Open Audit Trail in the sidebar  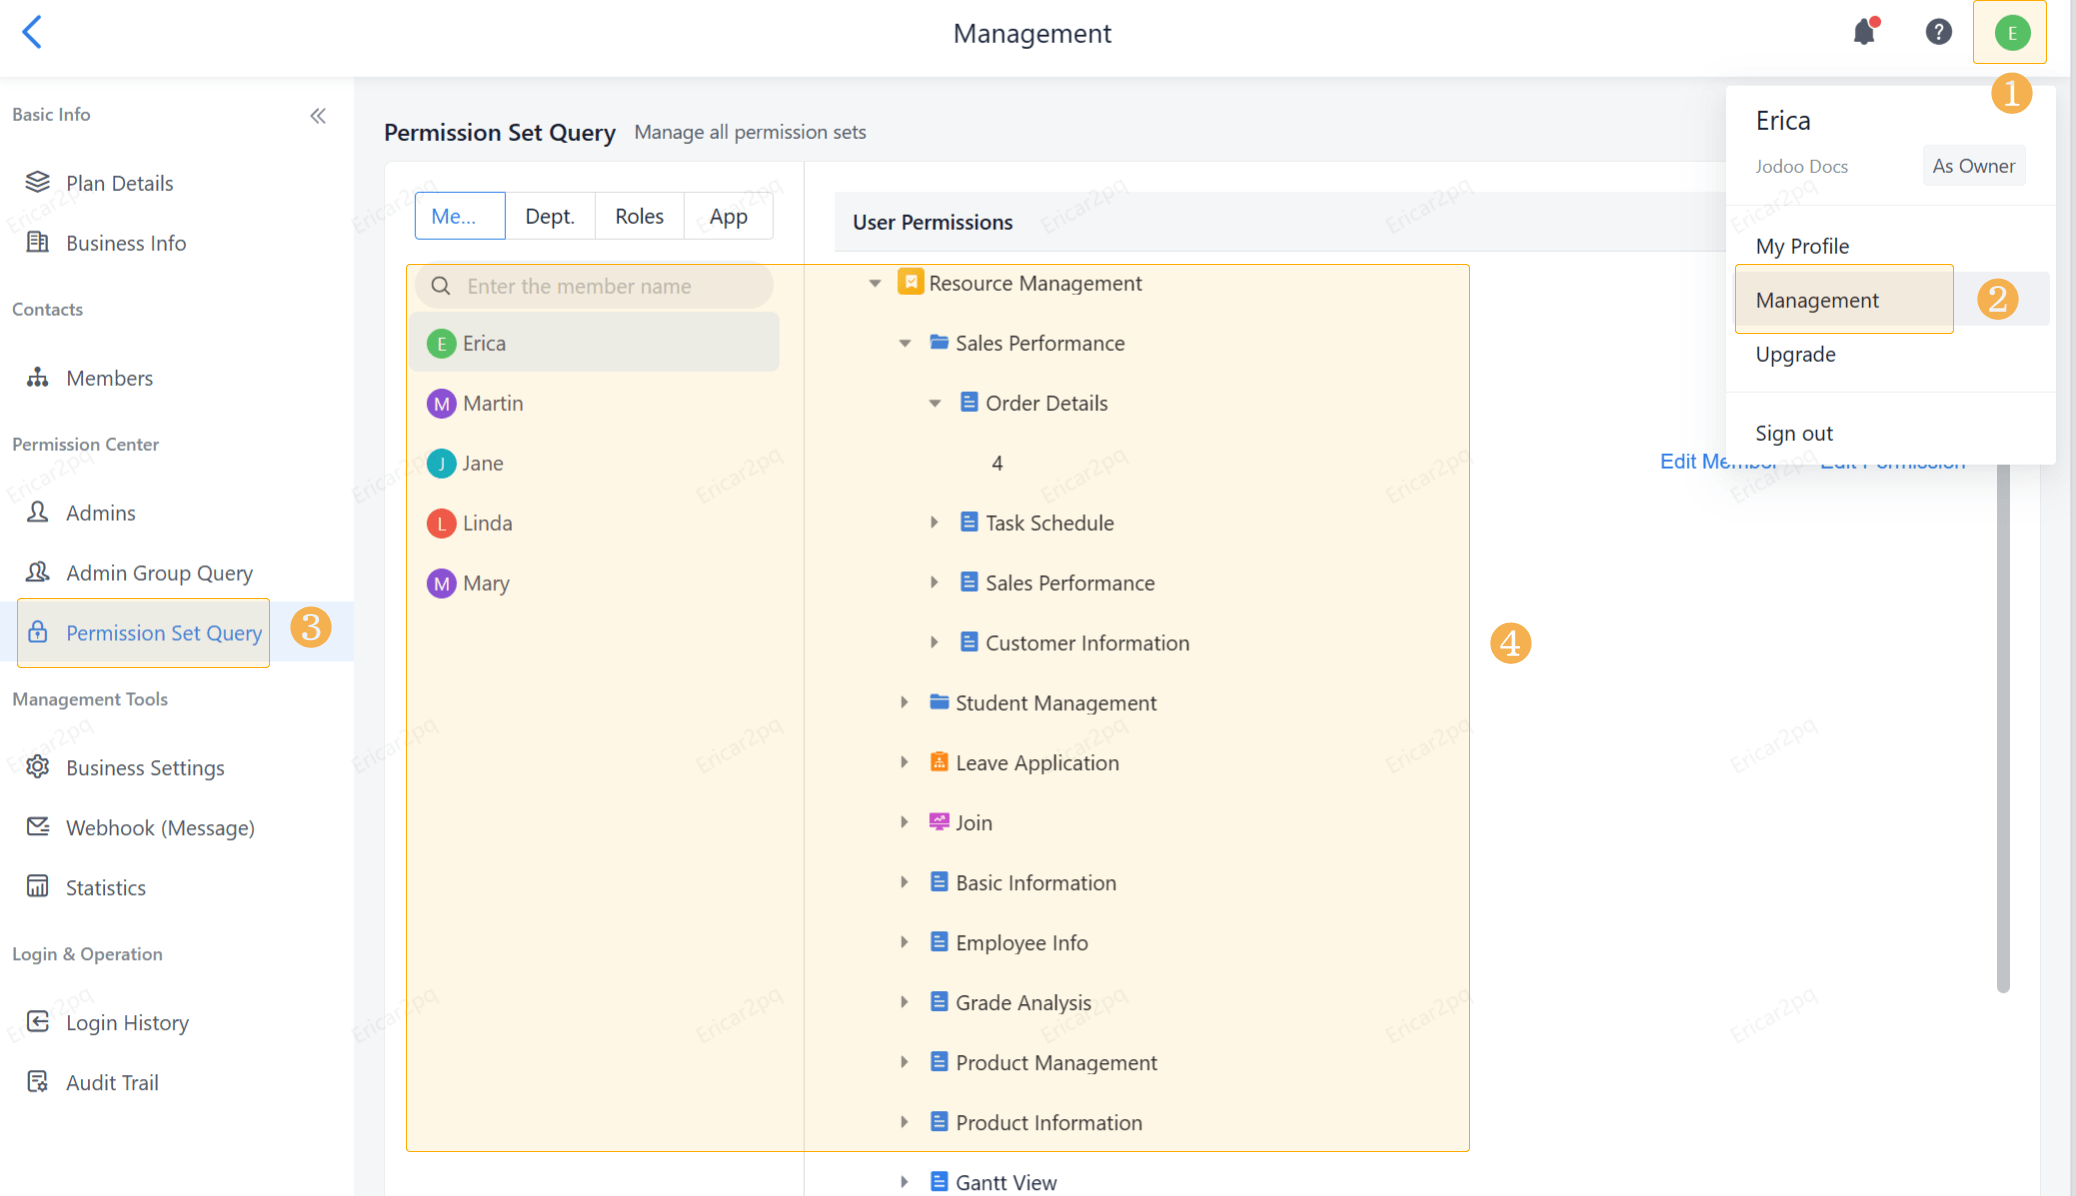click(x=112, y=1083)
